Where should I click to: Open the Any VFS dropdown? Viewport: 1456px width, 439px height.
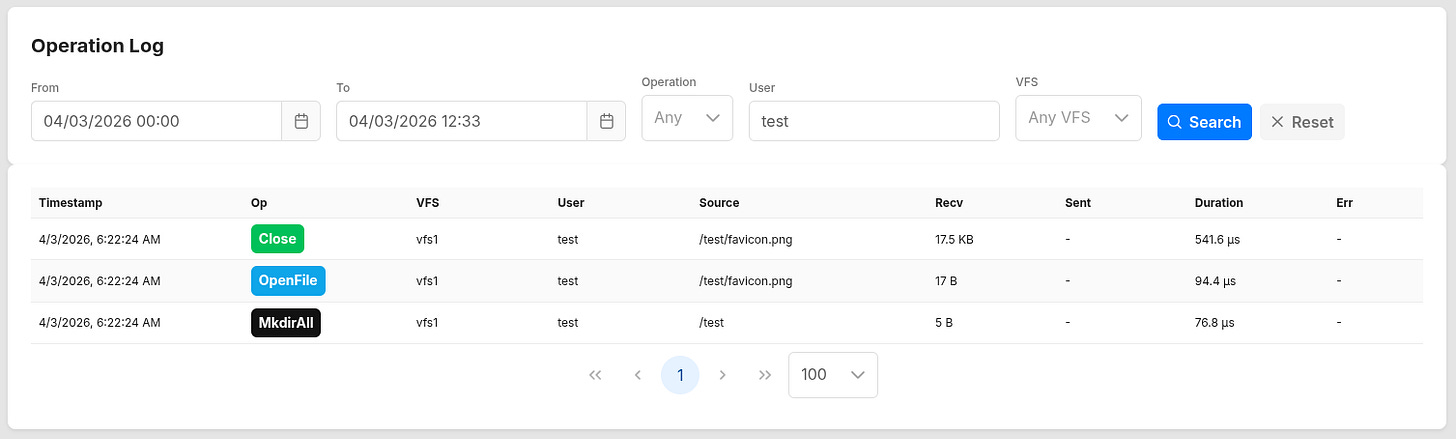click(1078, 118)
